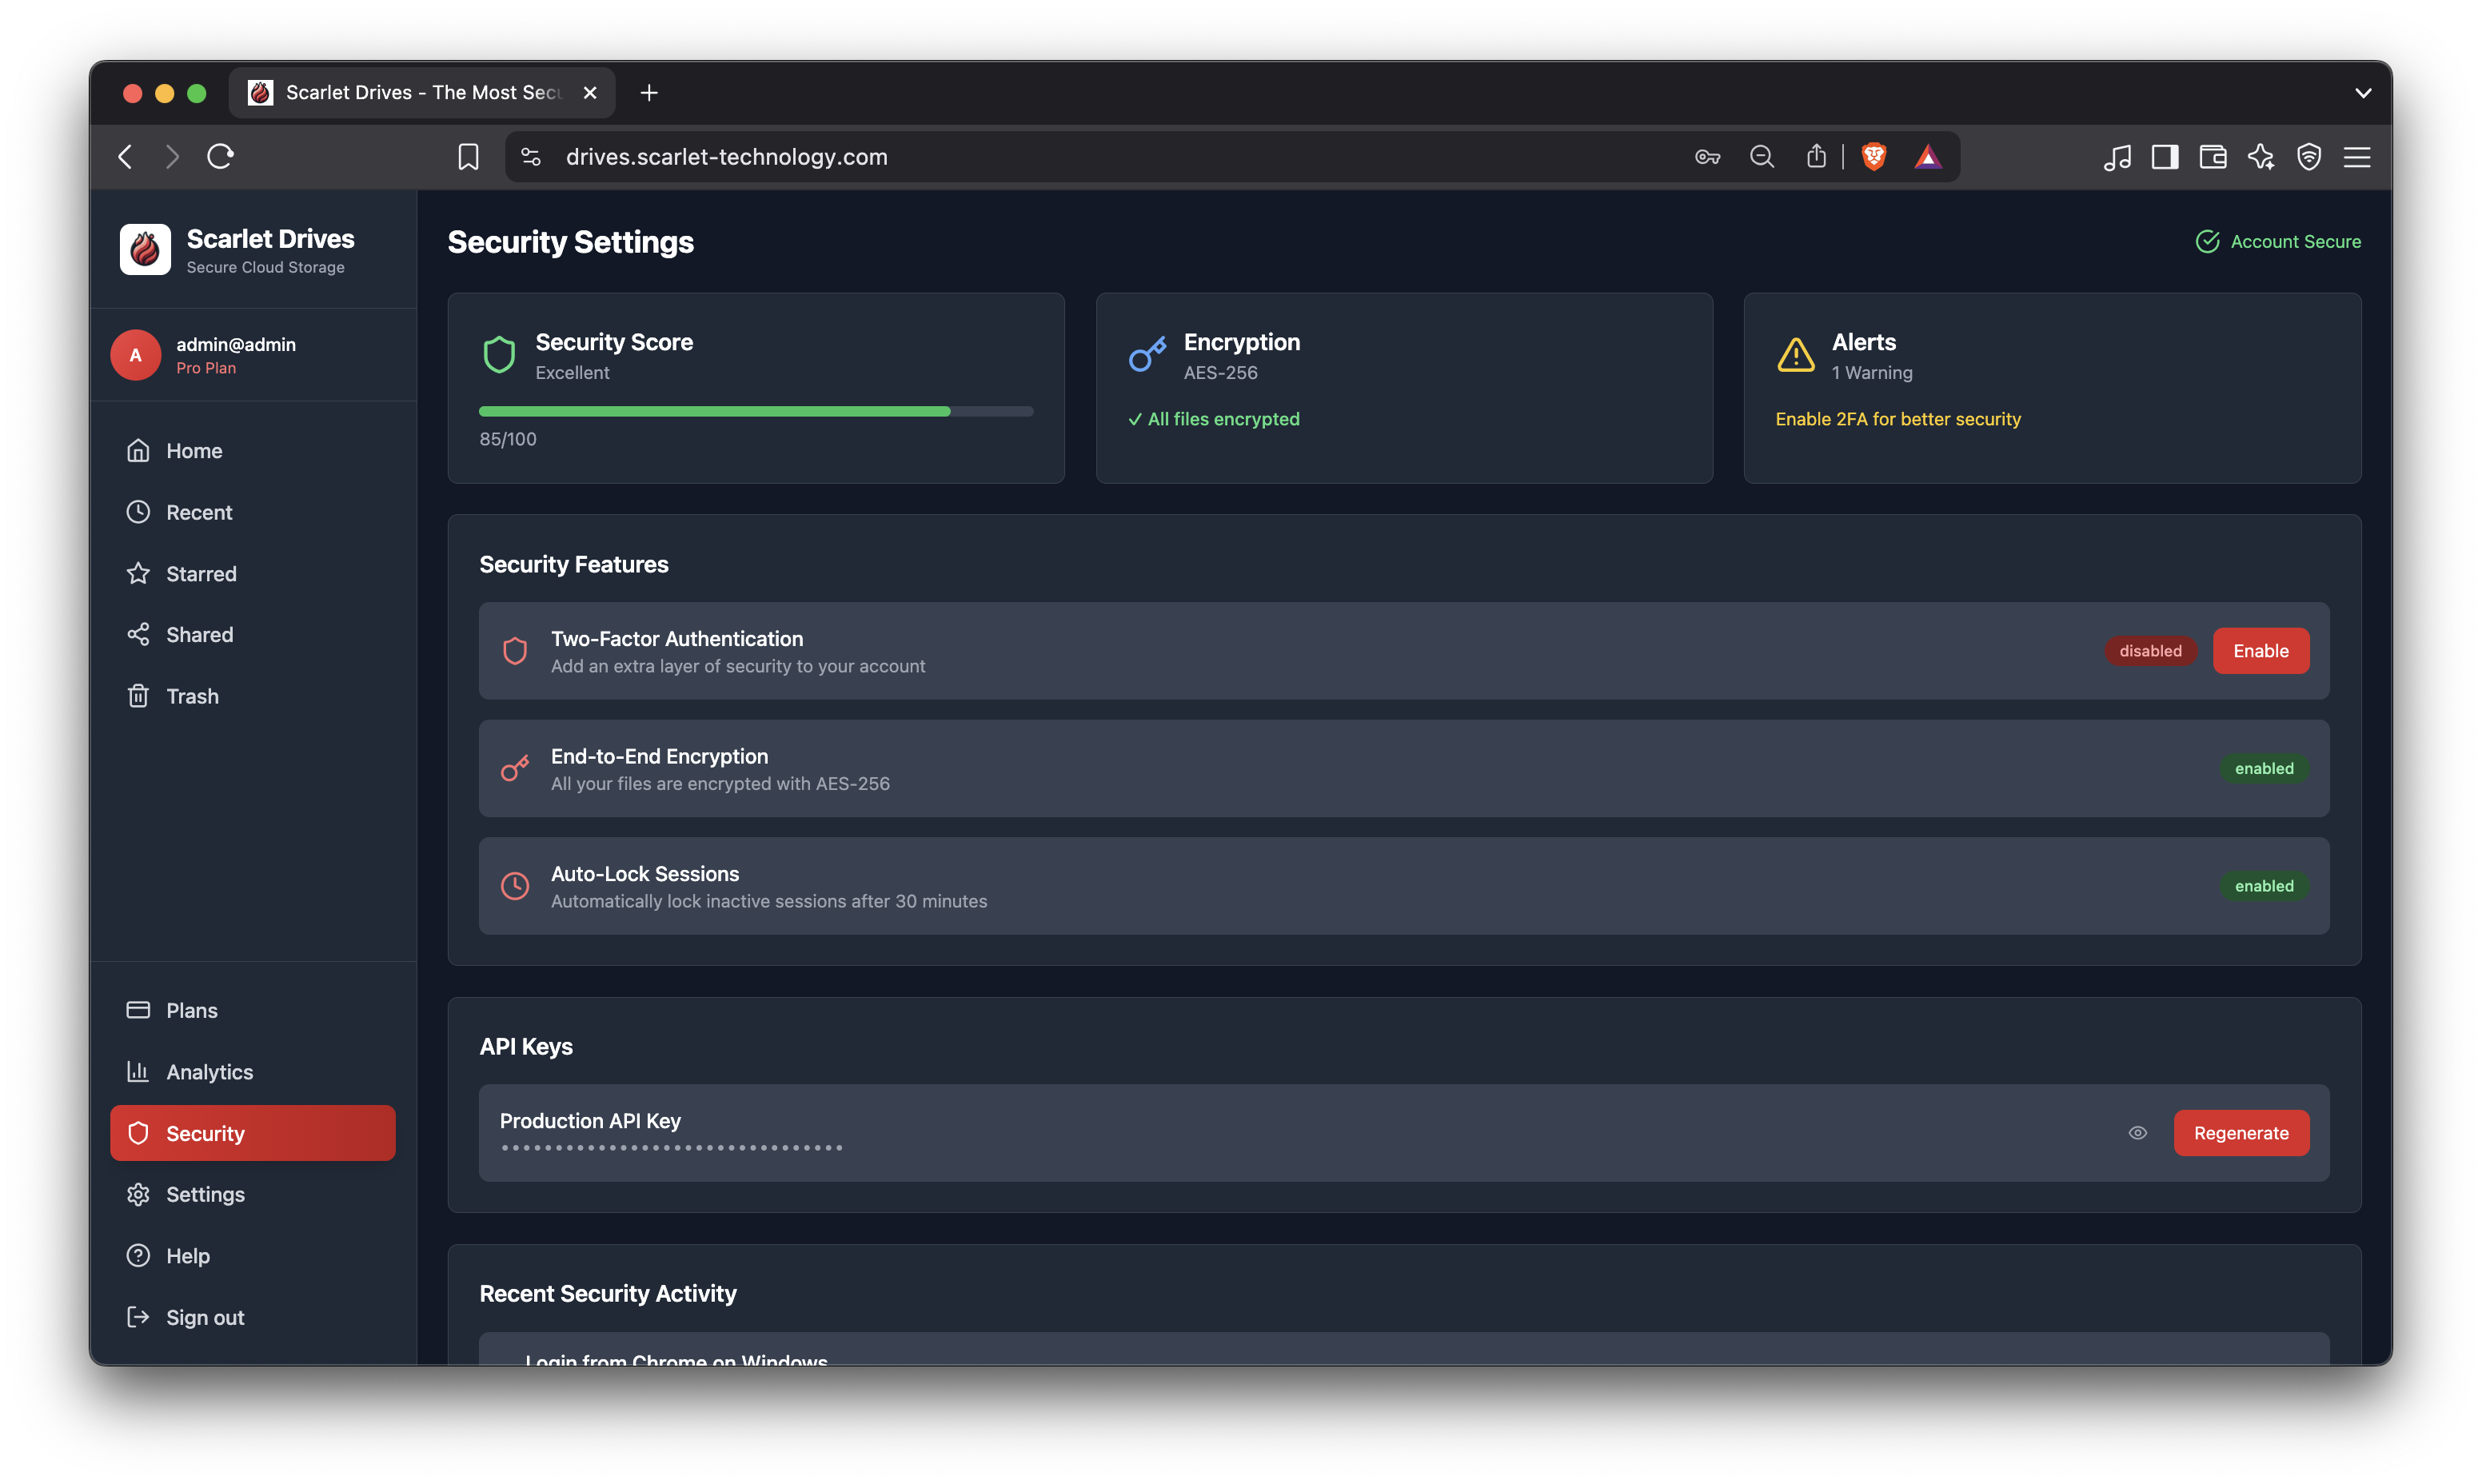Screen dimensions: 2482x1484
Task: Open Help in the sidebar
Action: 253,1256
